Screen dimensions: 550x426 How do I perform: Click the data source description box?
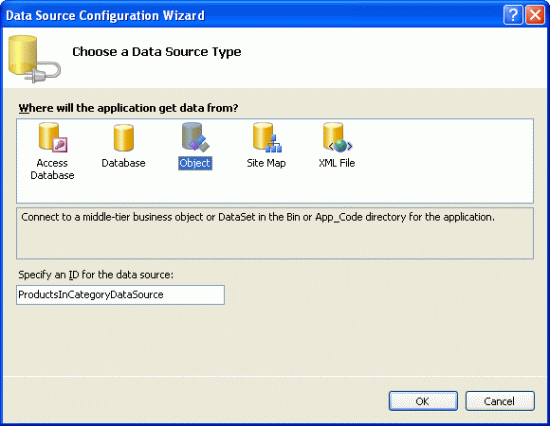(x=275, y=233)
